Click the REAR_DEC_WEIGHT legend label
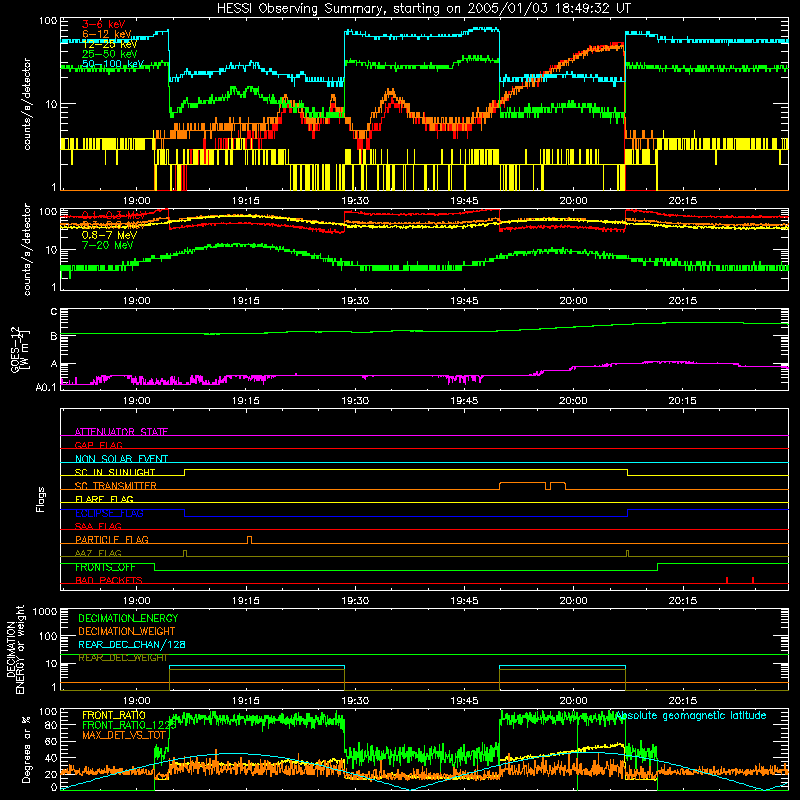Screen dimensions: 800x800 point(122,658)
